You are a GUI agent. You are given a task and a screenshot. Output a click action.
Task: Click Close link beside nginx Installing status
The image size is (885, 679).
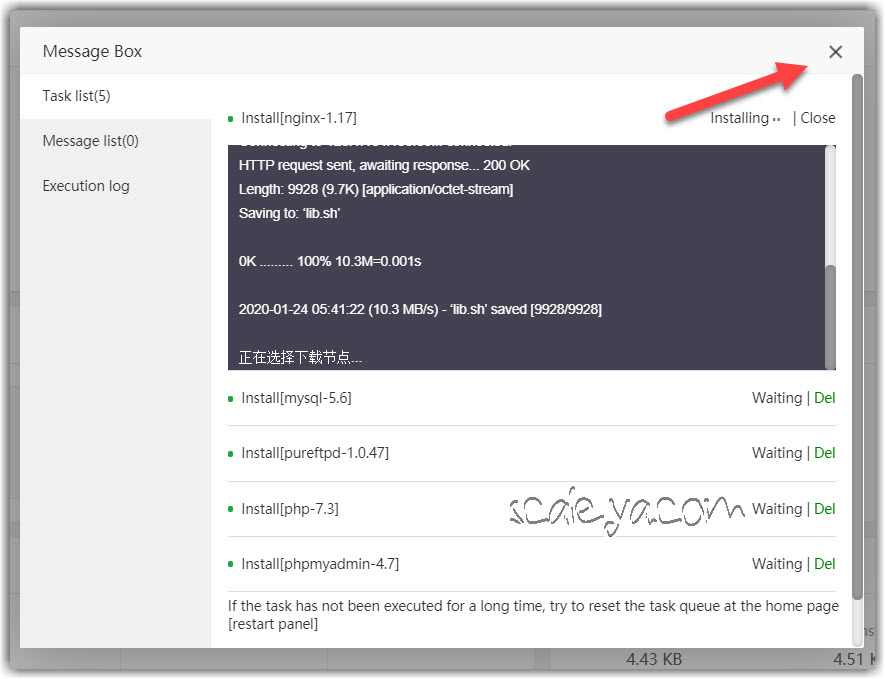tap(818, 118)
